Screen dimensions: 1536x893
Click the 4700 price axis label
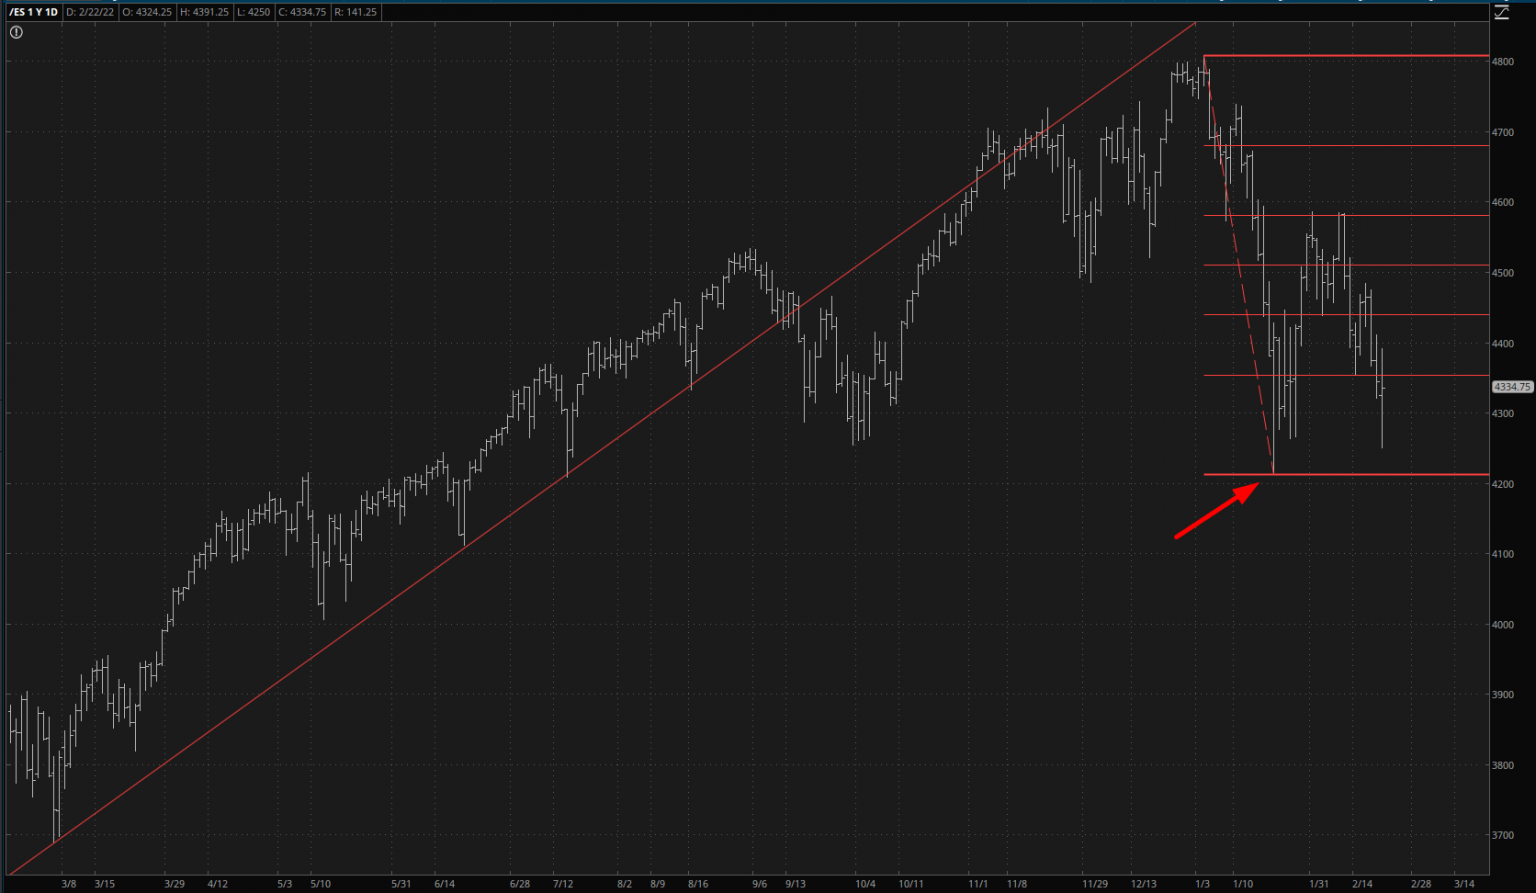click(1503, 132)
